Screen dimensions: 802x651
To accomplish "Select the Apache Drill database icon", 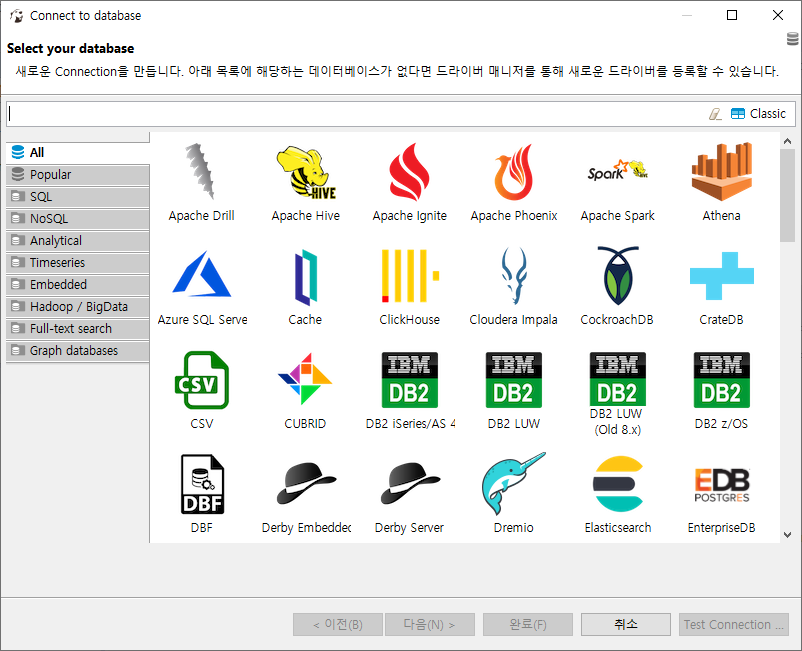I will click(x=202, y=172).
